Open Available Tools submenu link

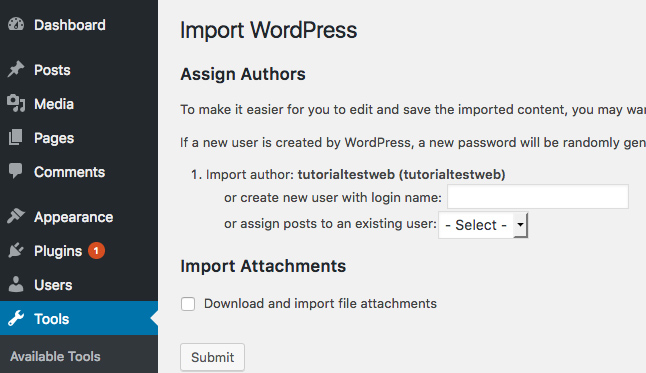tap(55, 356)
